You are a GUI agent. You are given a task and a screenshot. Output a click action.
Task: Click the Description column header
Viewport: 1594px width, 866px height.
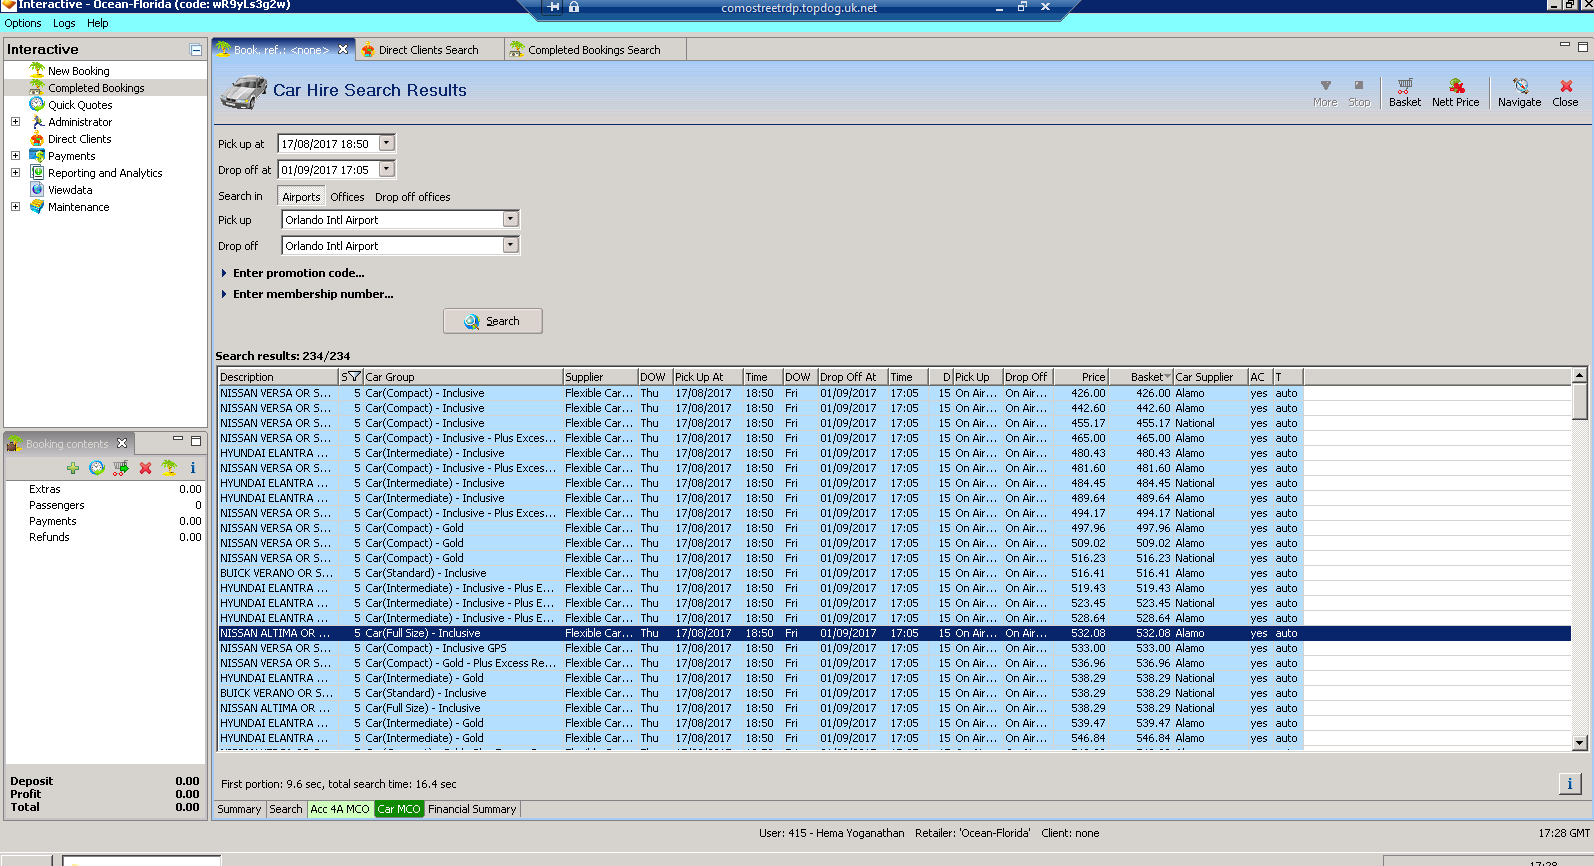coord(278,377)
